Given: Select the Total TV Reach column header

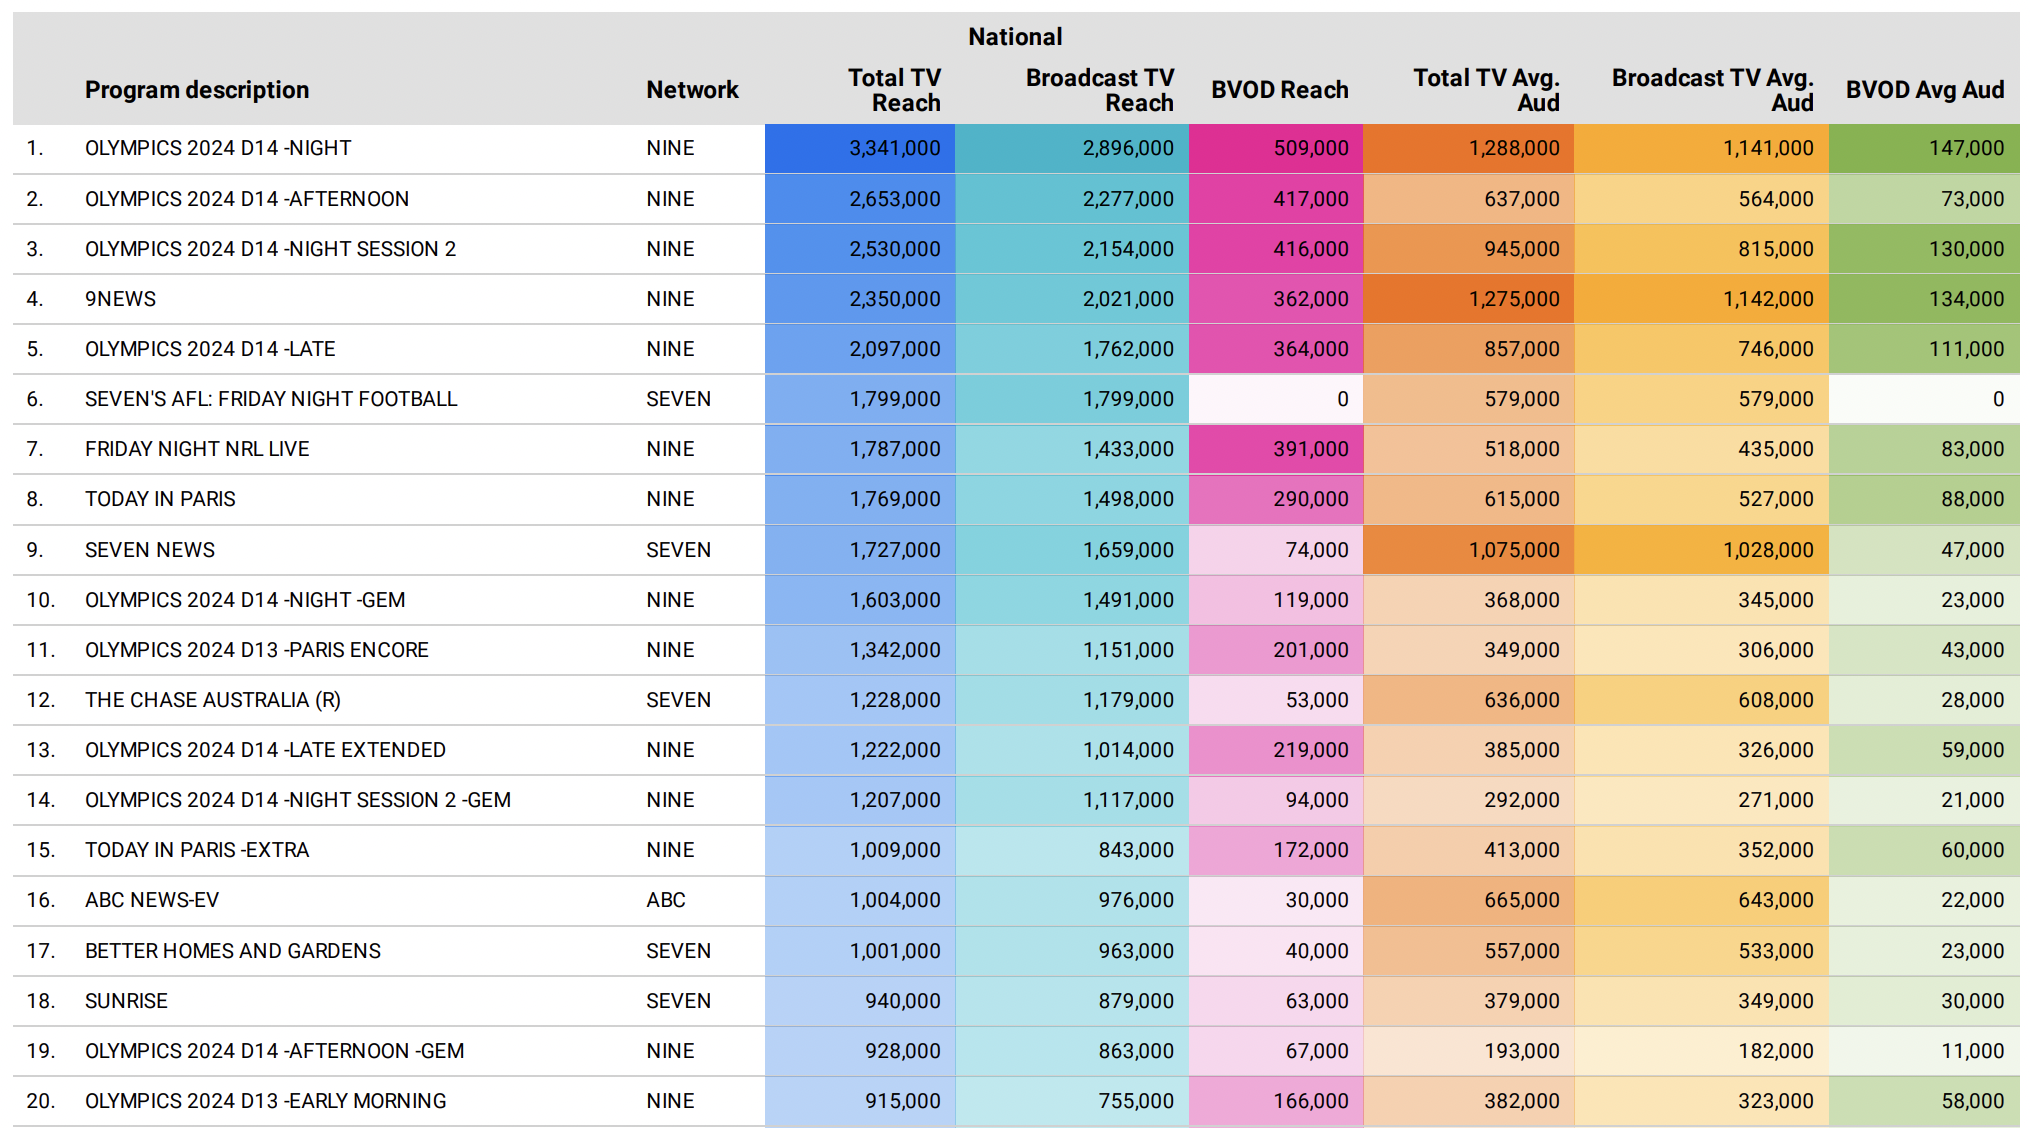Looking at the screenshot, I should coord(894,90).
